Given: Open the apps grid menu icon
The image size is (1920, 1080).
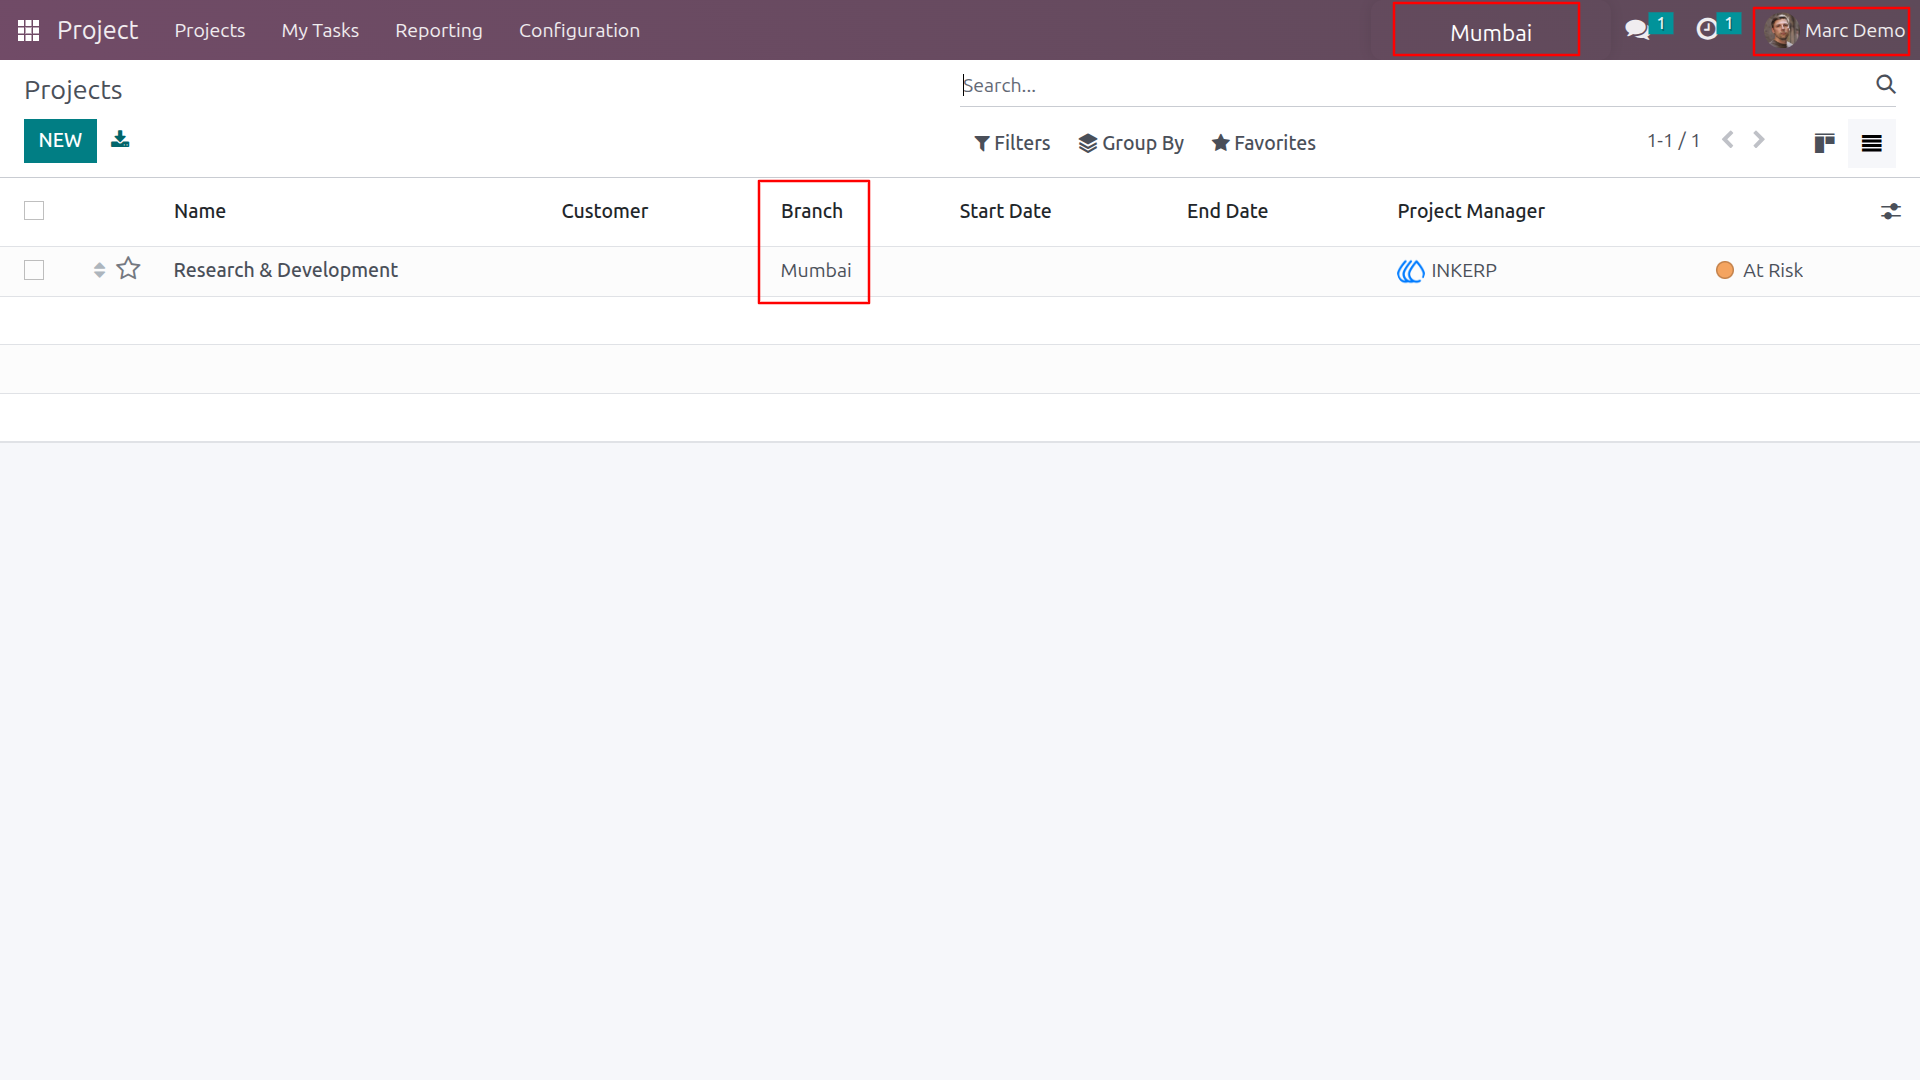Looking at the screenshot, I should click(x=28, y=30).
